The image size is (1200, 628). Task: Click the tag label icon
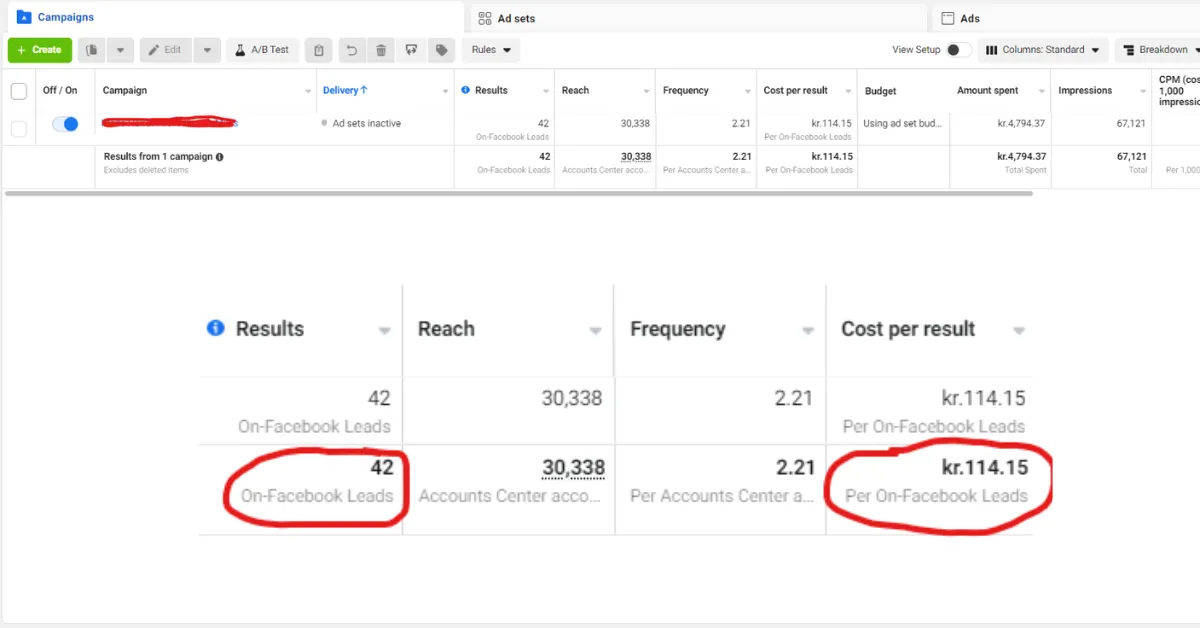click(440, 50)
